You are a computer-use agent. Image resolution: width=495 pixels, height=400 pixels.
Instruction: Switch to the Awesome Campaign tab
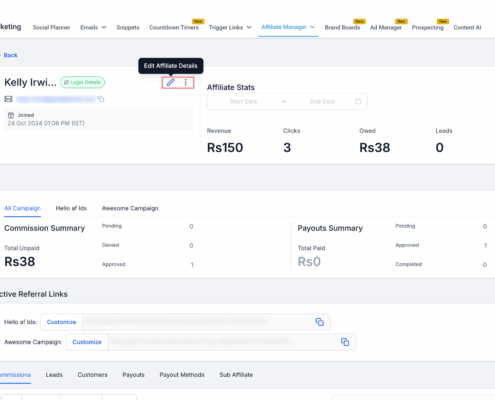[x=130, y=208]
